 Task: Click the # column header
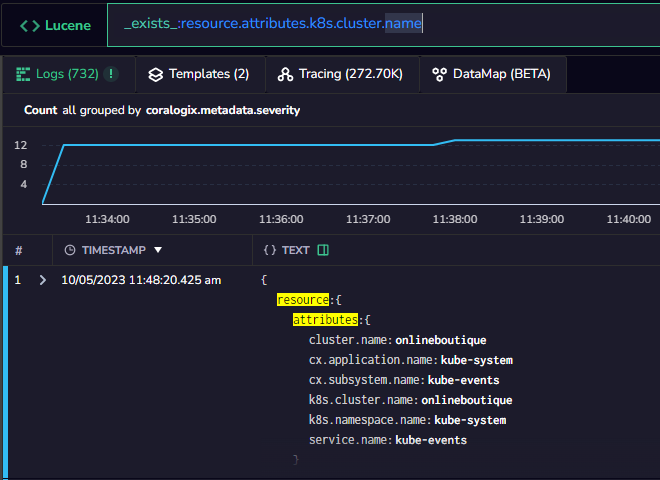point(19,251)
